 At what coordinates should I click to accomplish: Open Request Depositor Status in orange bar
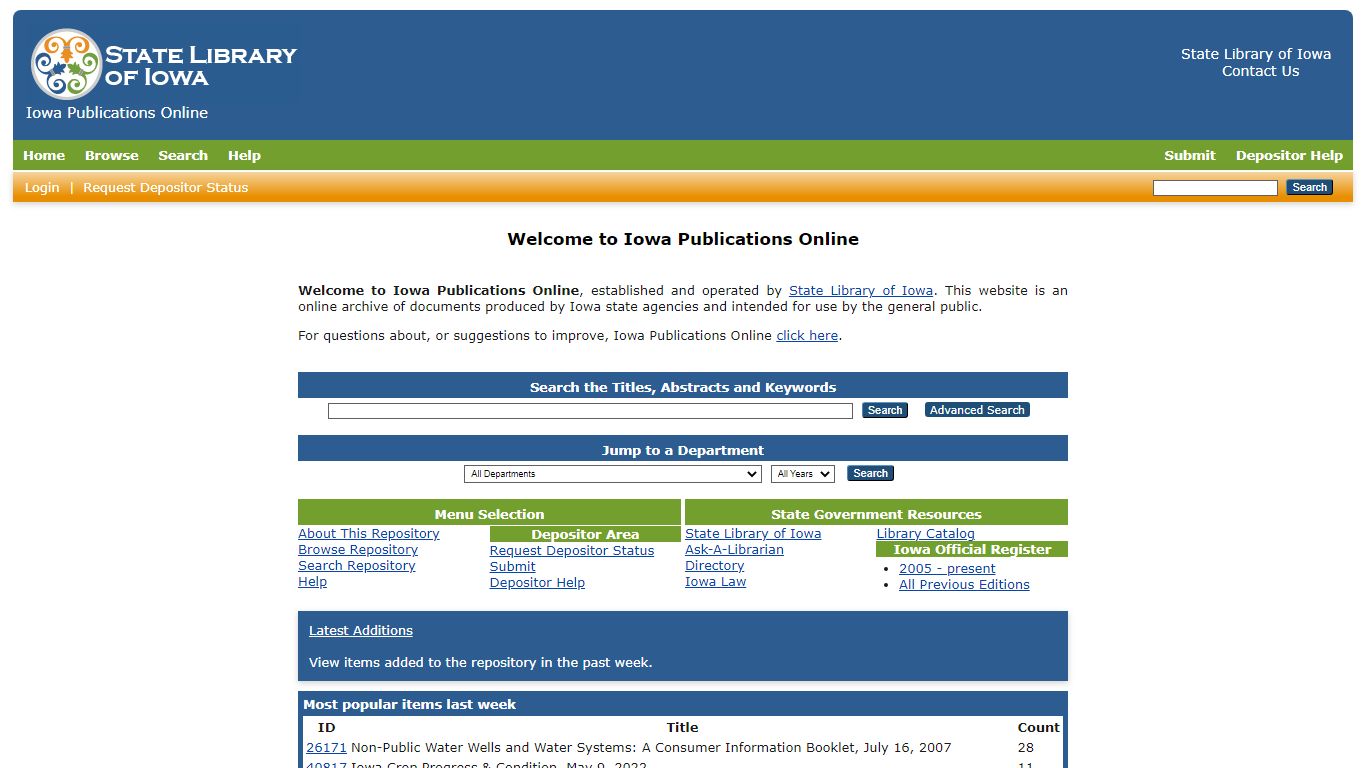click(165, 187)
